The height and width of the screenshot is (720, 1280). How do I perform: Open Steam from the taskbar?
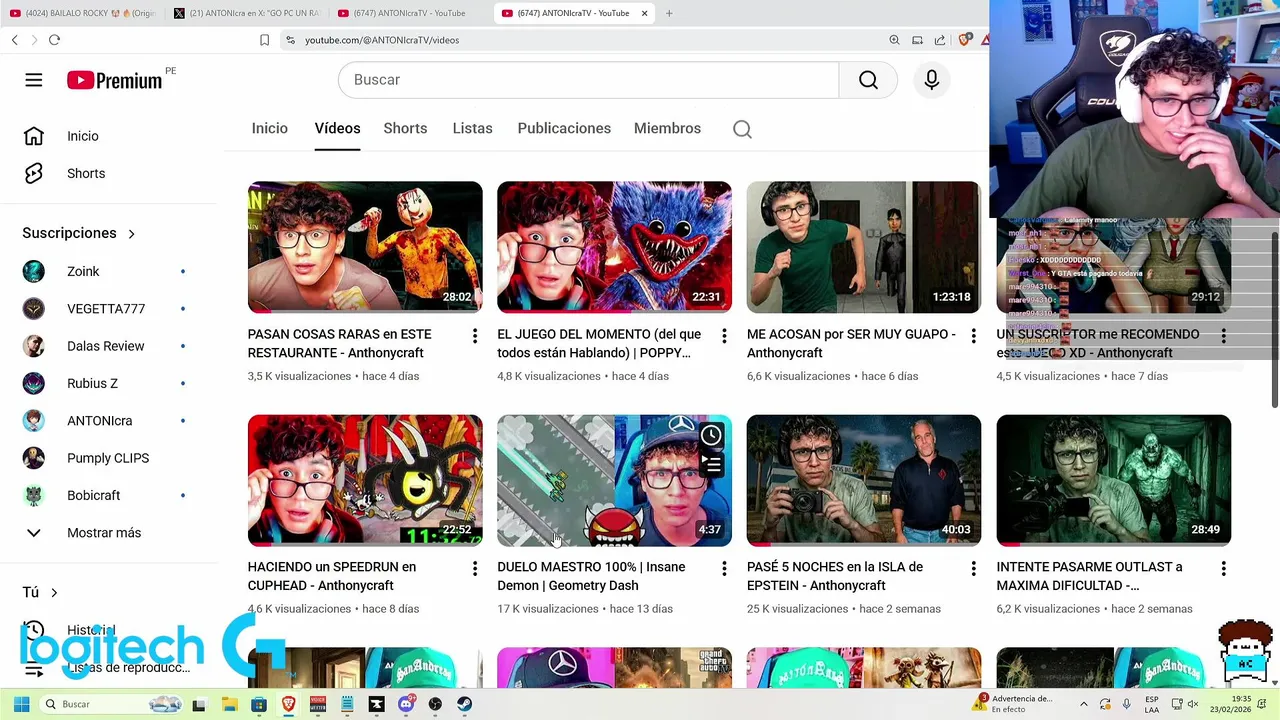pyautogui.click(x=465, y=704)
